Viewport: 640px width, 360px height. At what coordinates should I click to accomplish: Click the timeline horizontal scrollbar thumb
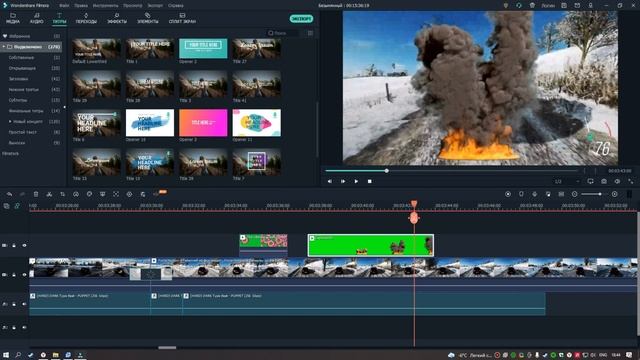pyautogui.click(x=167, y=348)
